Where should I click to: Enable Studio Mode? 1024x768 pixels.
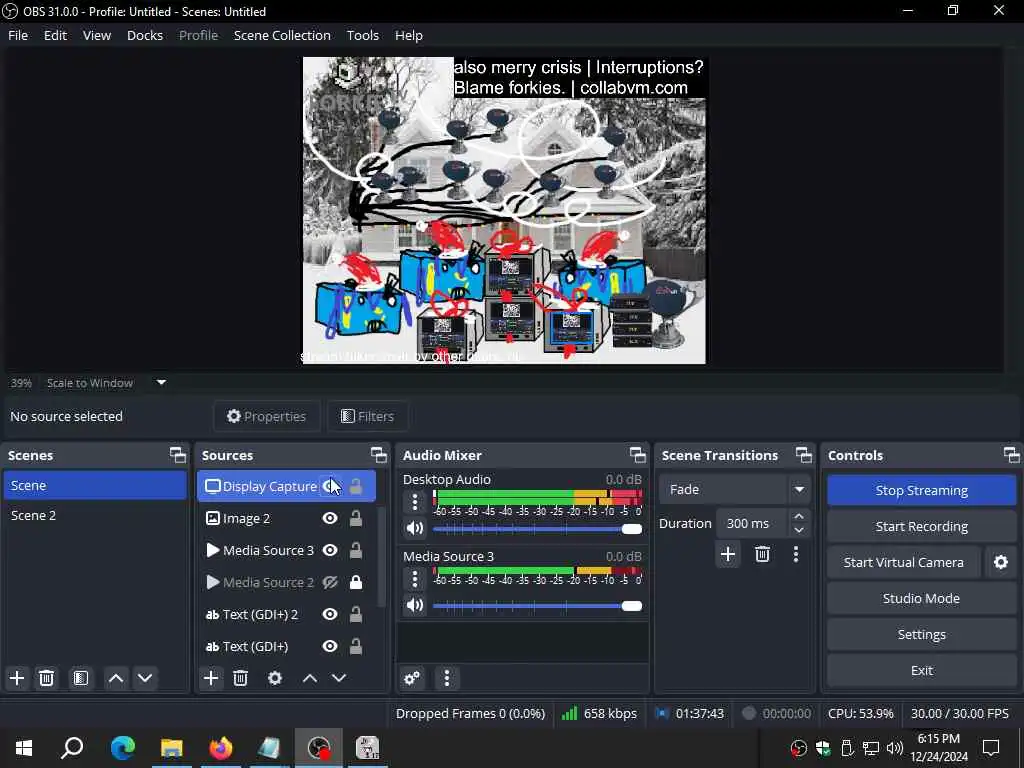(921, 598)
